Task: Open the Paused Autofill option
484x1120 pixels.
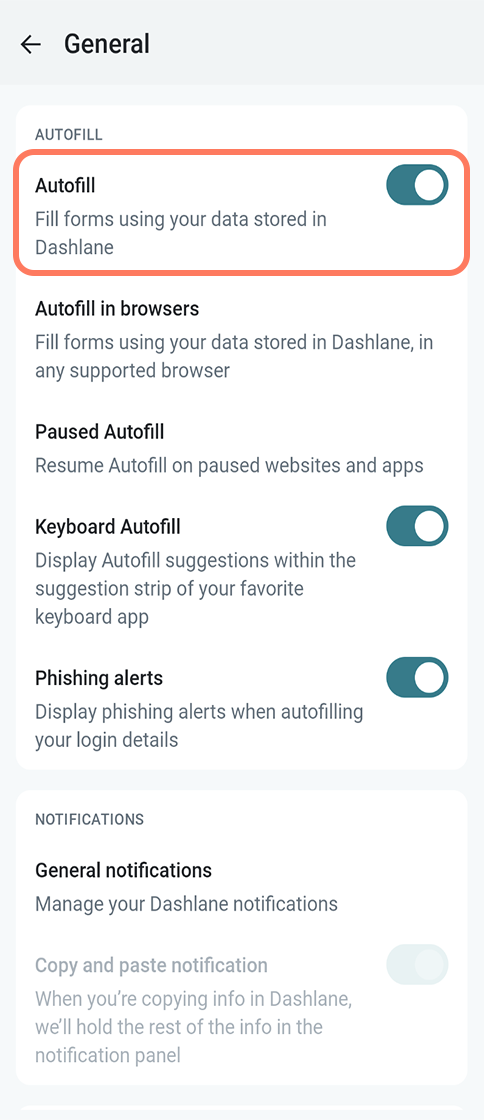Action: coord(242,448)
